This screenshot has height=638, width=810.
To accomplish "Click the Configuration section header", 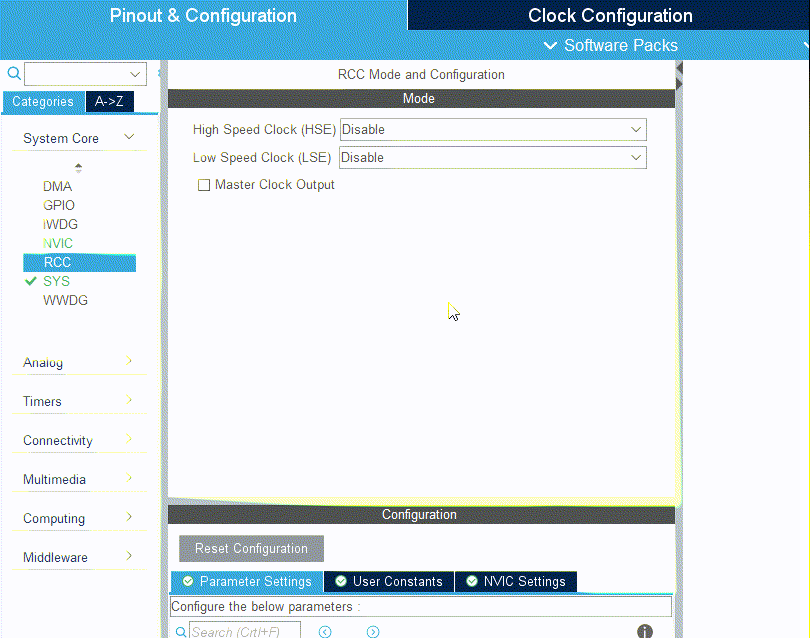I will click(422, 515).
